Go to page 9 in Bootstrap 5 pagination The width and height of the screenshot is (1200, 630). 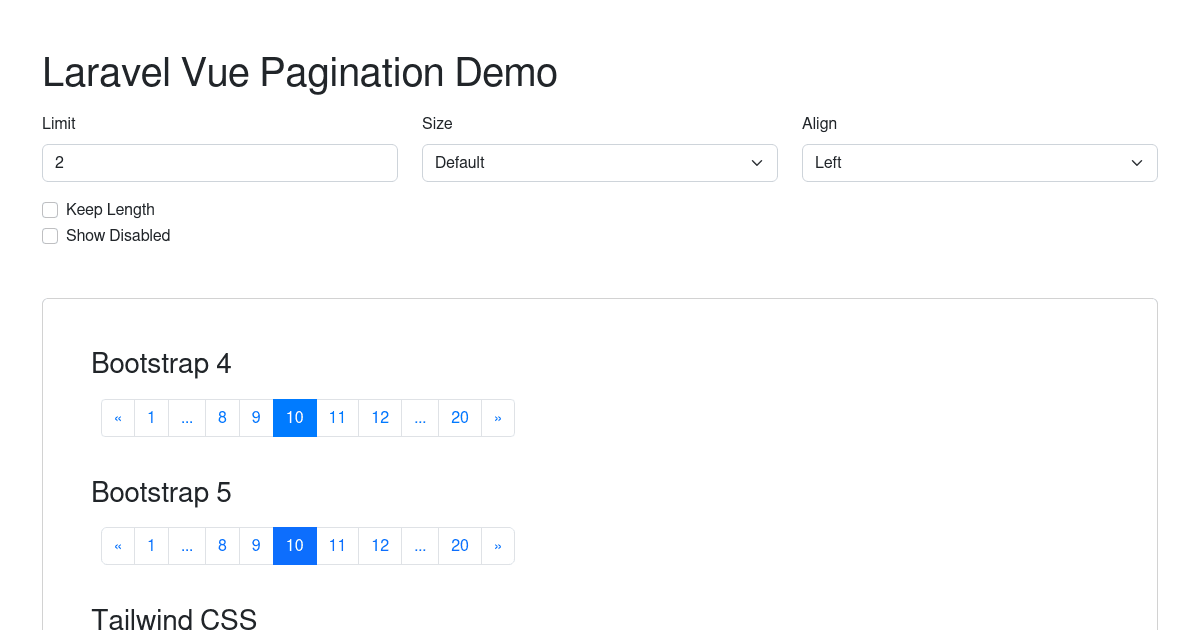(x=256, y=546)
